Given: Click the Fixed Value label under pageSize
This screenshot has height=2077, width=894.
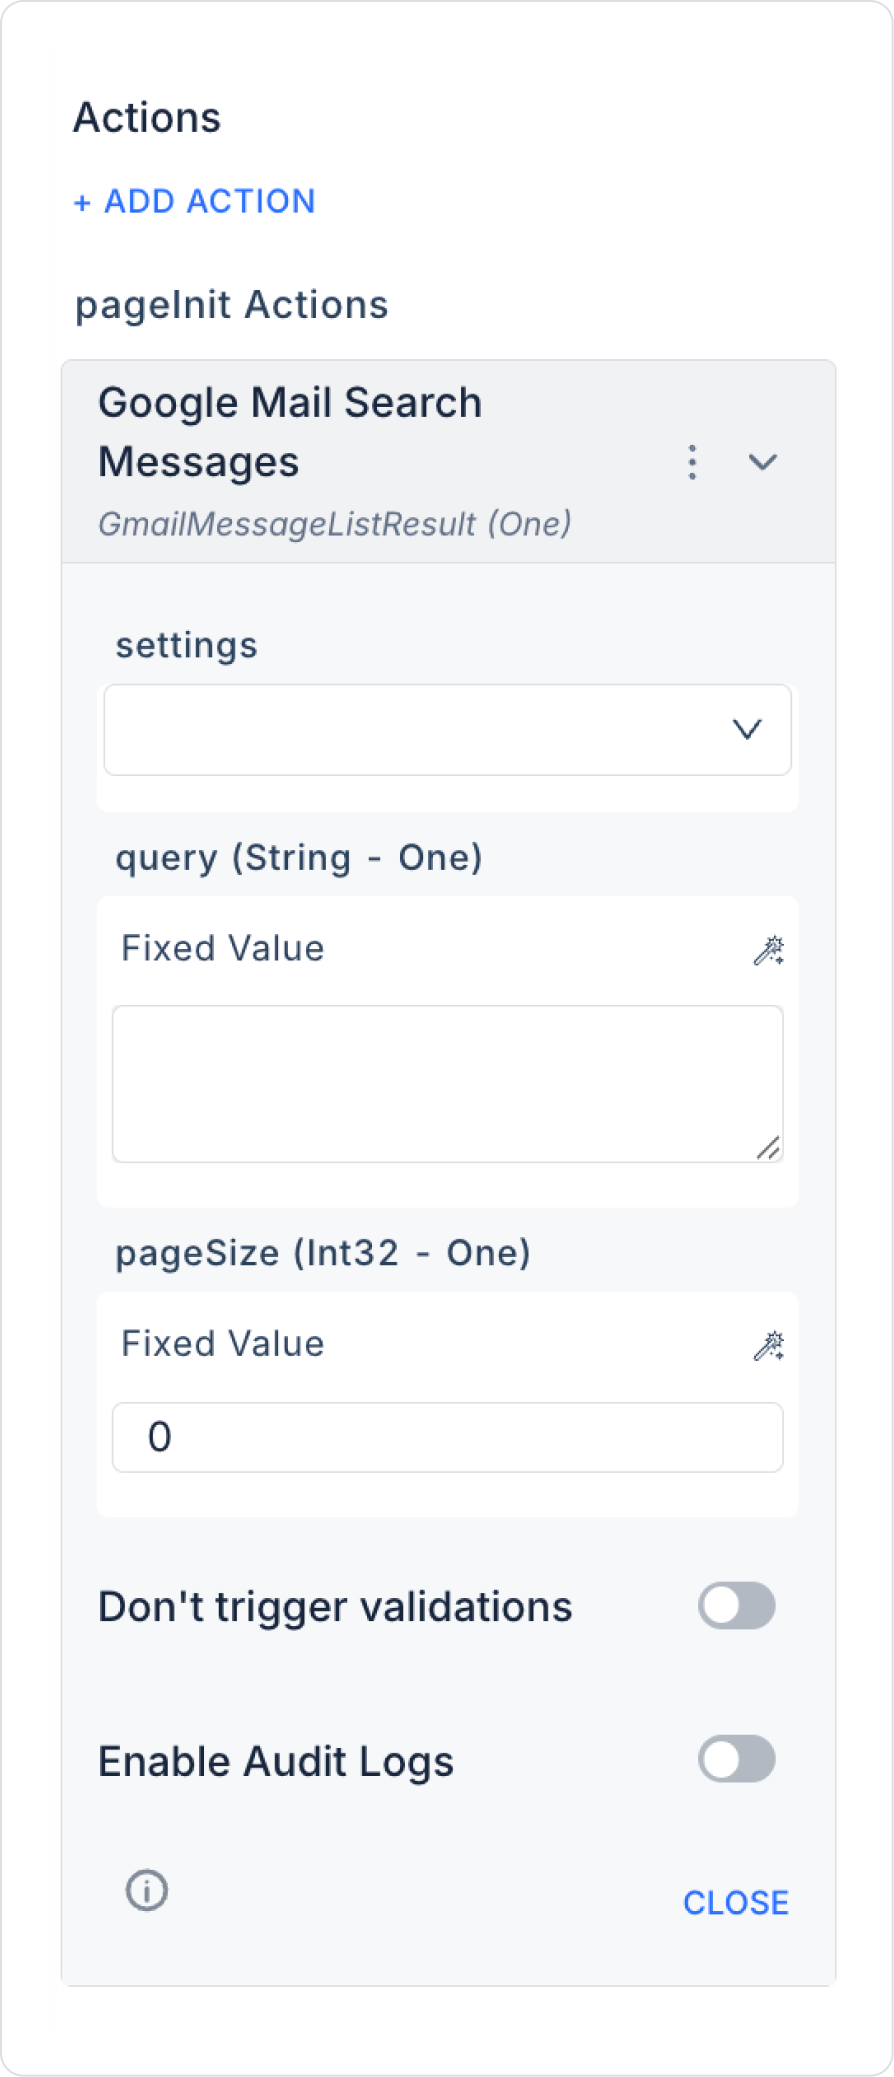Looking at the screenshot, I should (223, 1344).
